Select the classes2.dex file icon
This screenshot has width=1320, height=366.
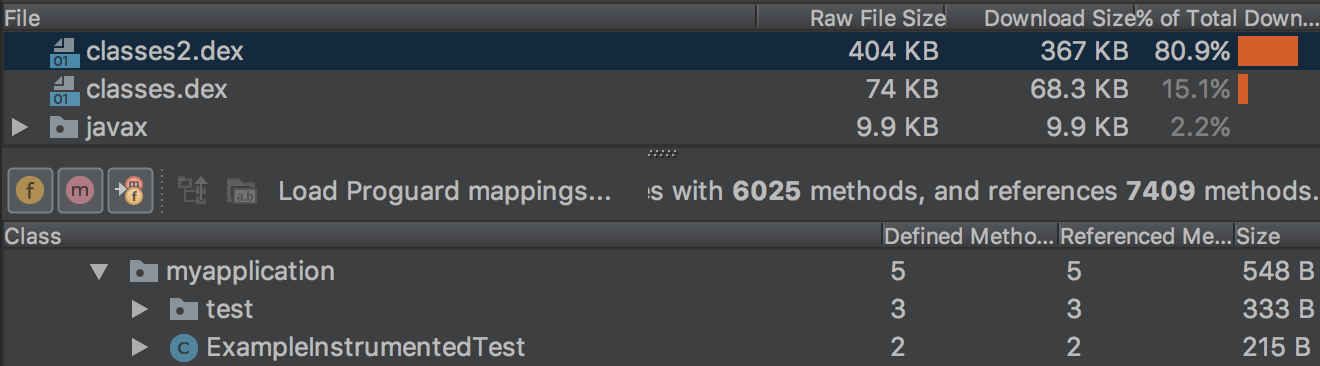tap(65, 52)
